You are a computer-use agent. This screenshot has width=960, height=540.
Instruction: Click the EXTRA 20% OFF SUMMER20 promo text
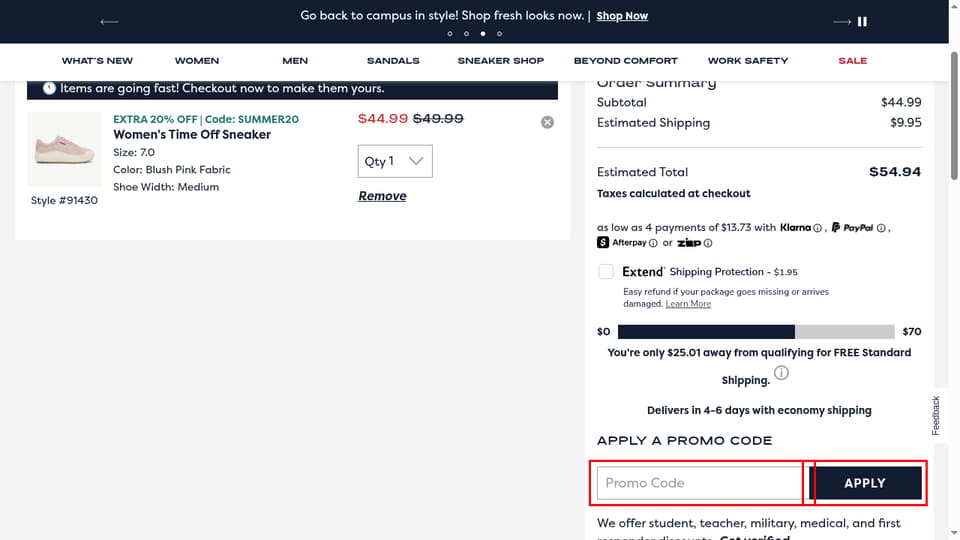[206, 119]
